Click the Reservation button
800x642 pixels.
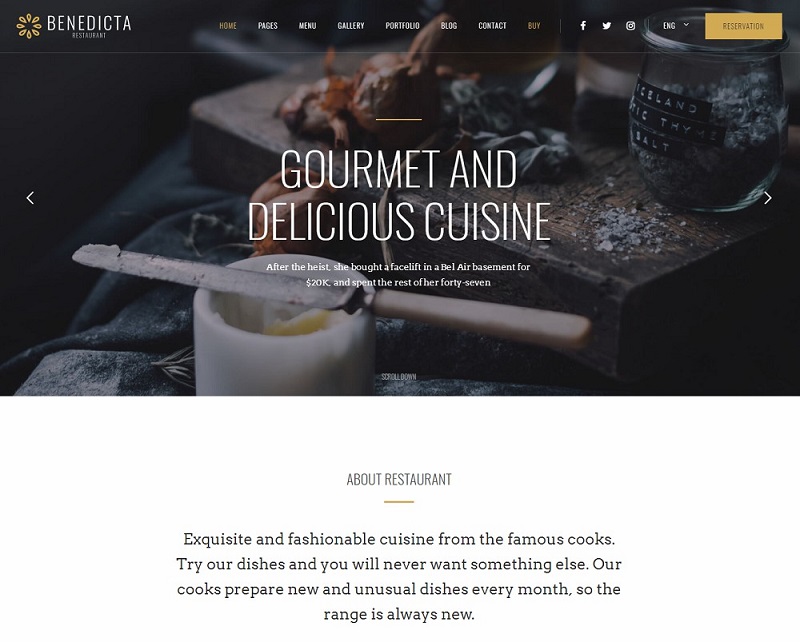click(x=743, y=26)
